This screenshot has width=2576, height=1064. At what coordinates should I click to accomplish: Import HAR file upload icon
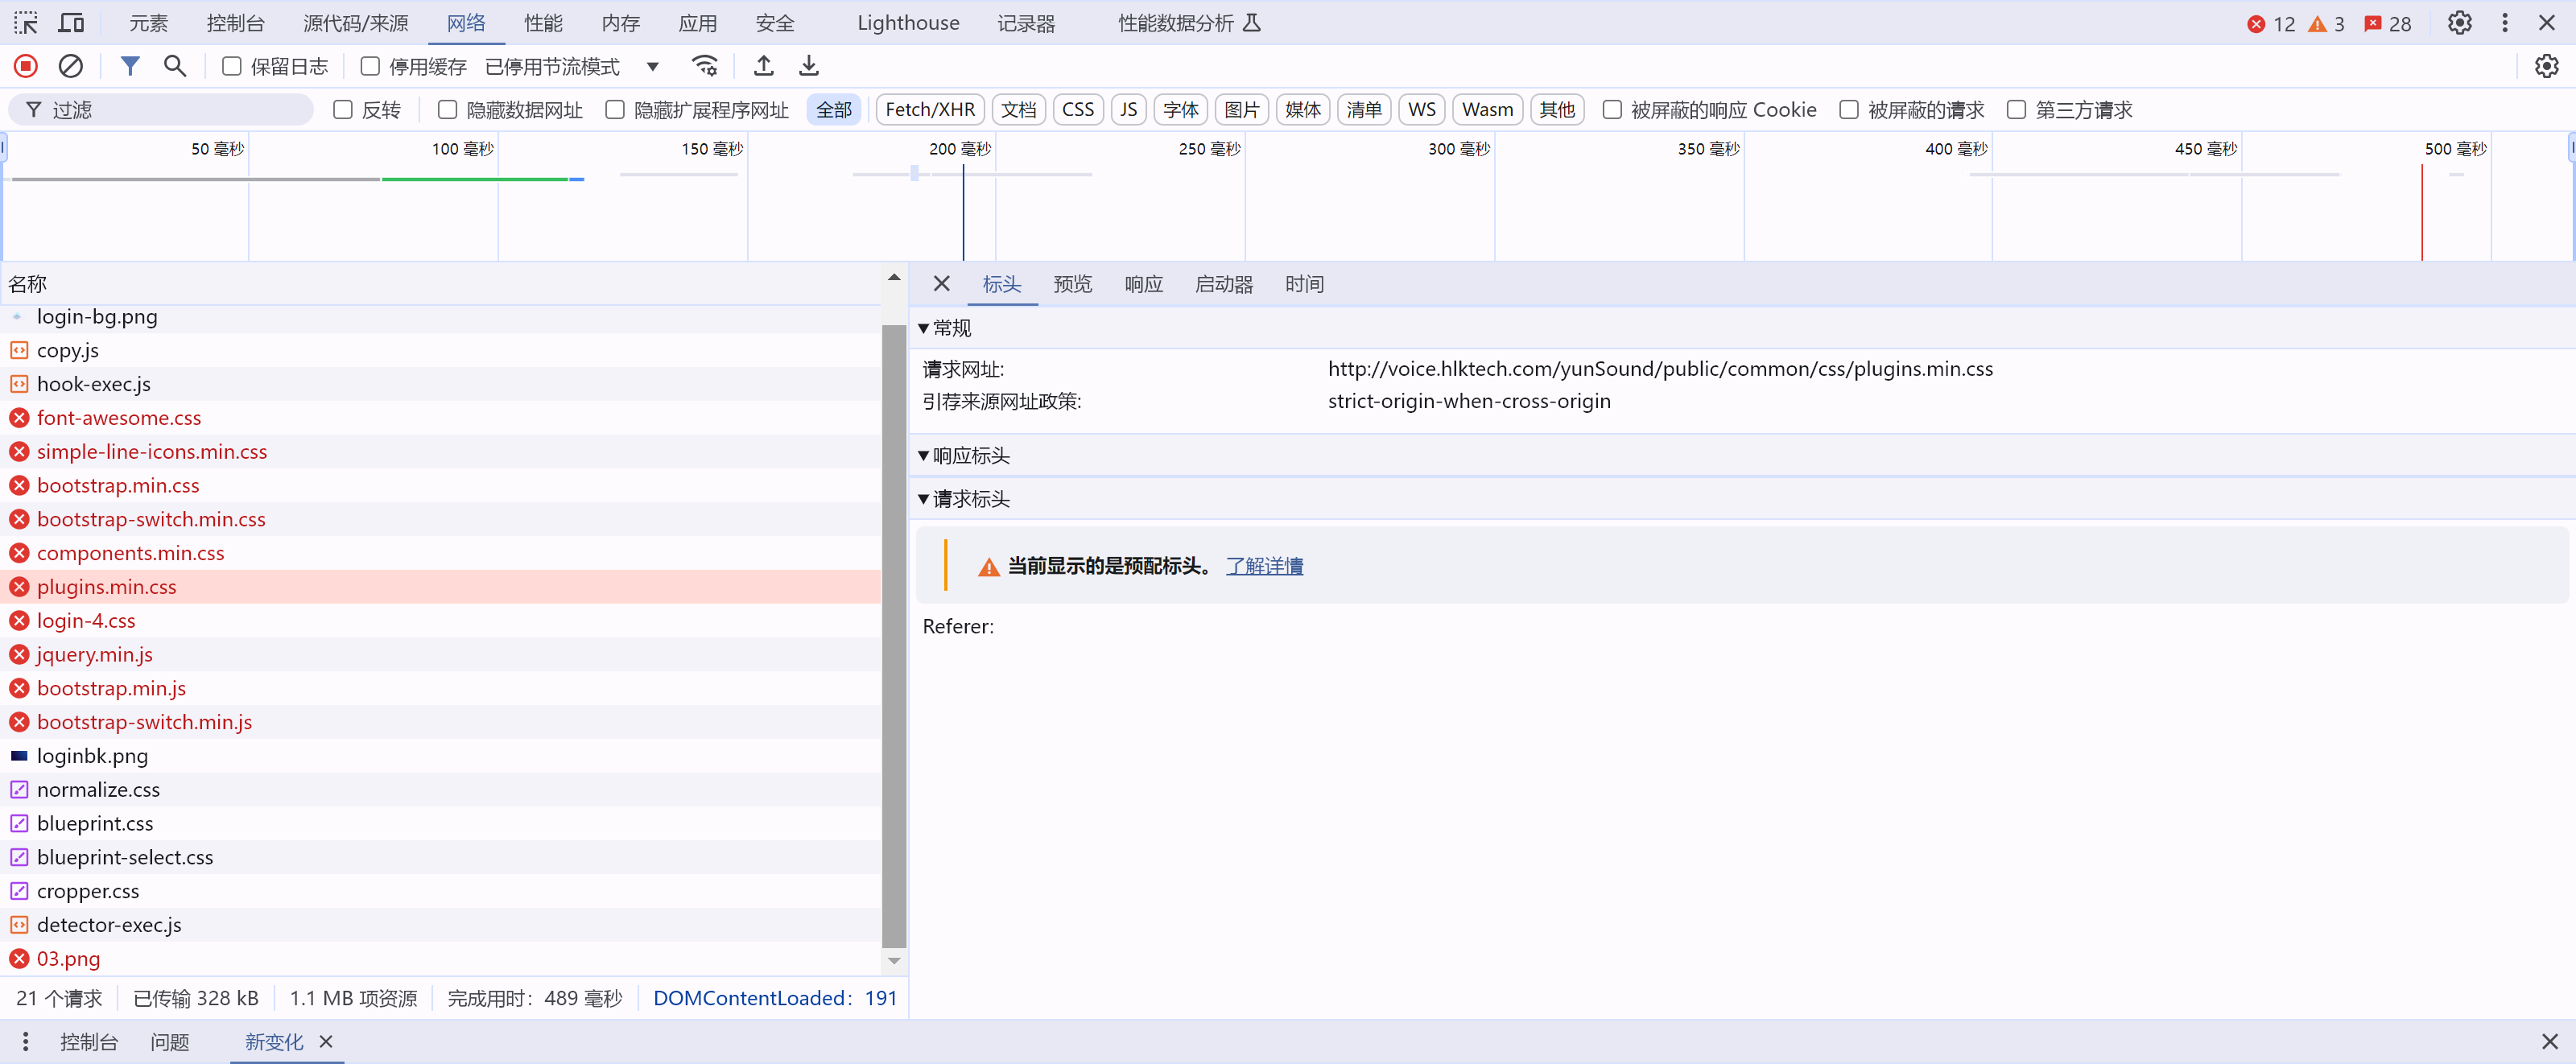tap(764, 66)
